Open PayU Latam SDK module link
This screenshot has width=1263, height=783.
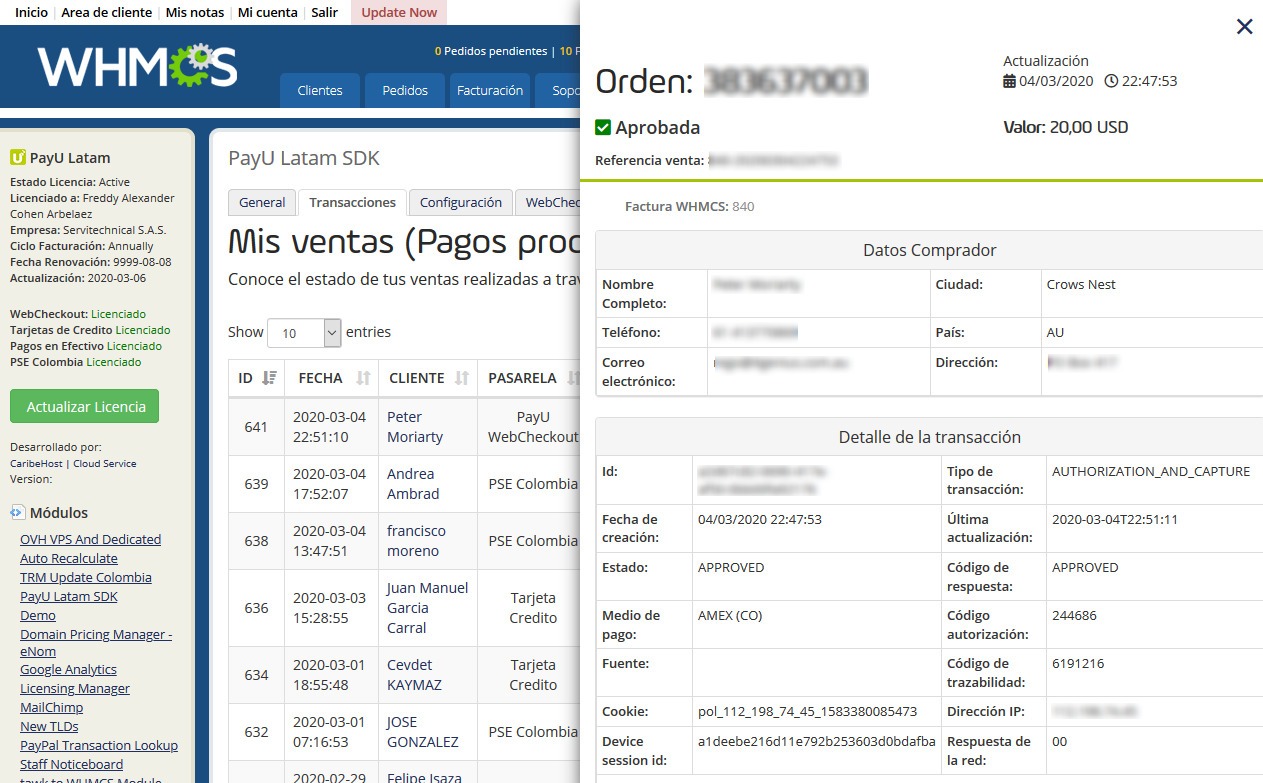tap(69, 596)
